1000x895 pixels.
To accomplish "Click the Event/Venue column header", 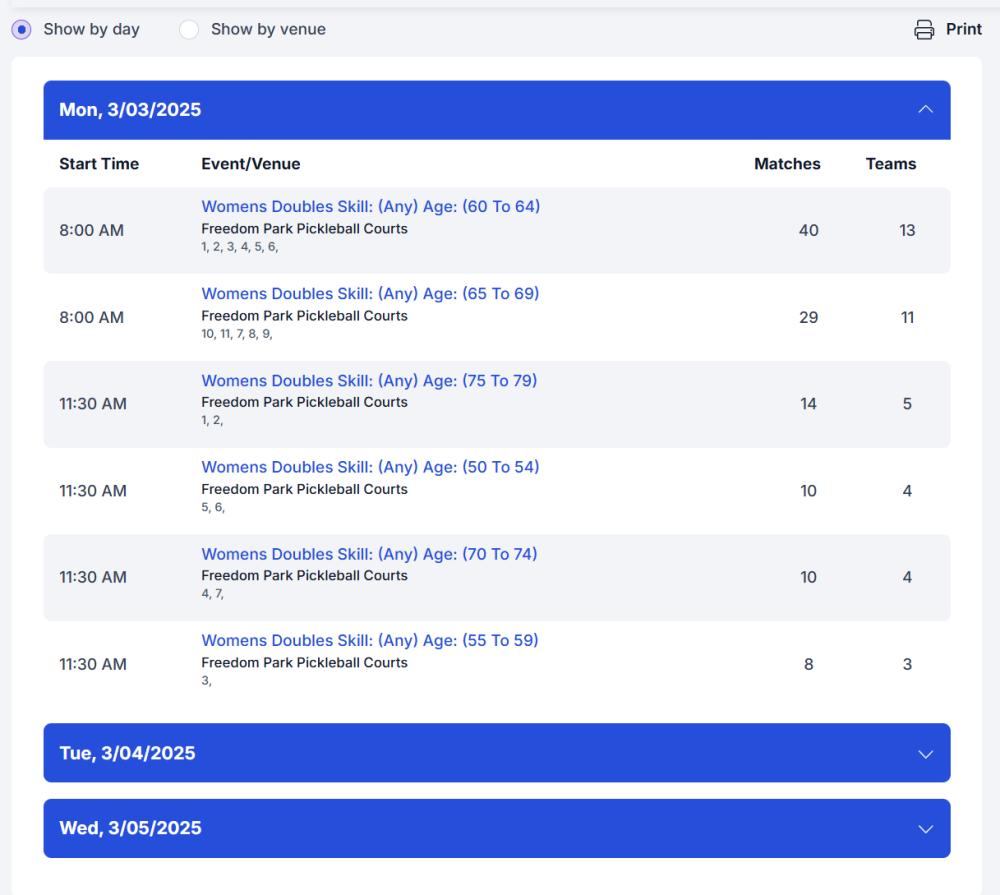I will pyautogui.click(x=251, y=164).
